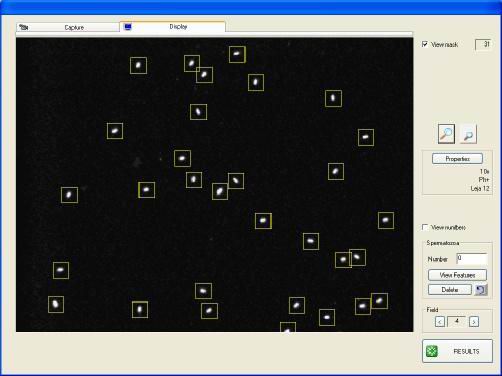Open the Properties button
Image resolution: width=502 pixels, height=376 pixels.
pyautogui.click(x=457, y=159)
